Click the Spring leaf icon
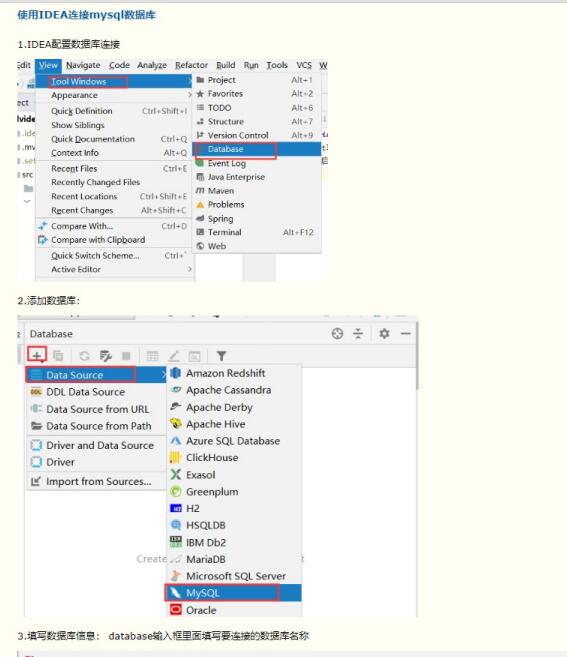Screen dimensions: 567x657 [200, 218]
